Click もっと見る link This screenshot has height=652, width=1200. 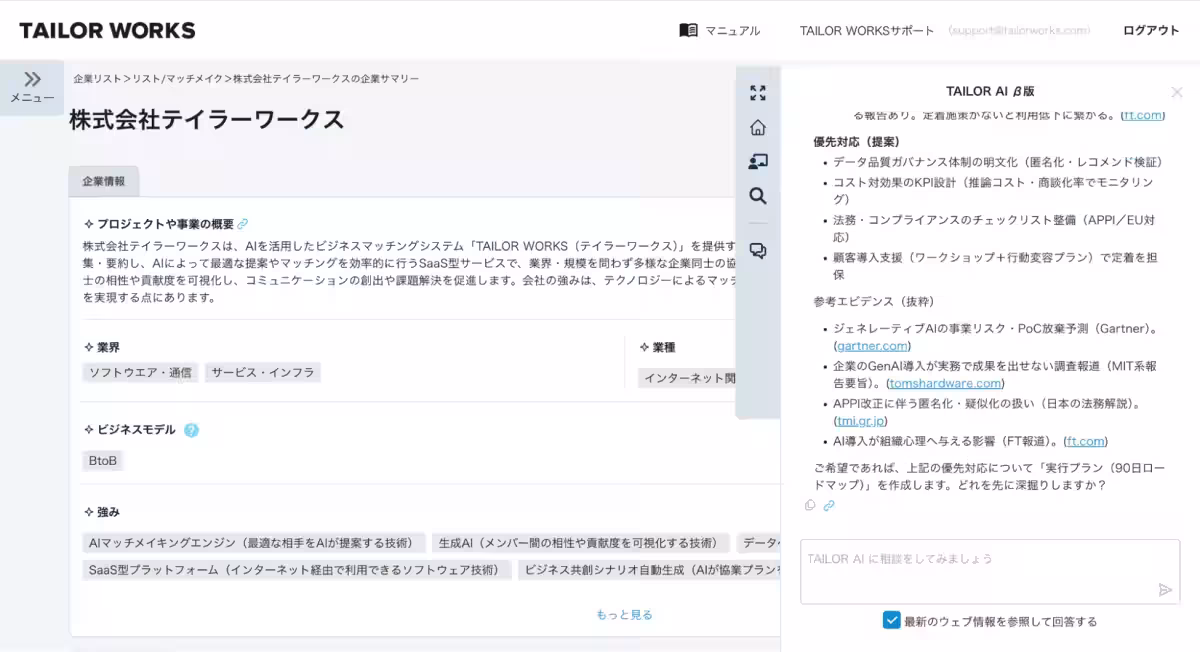point(624,615)
